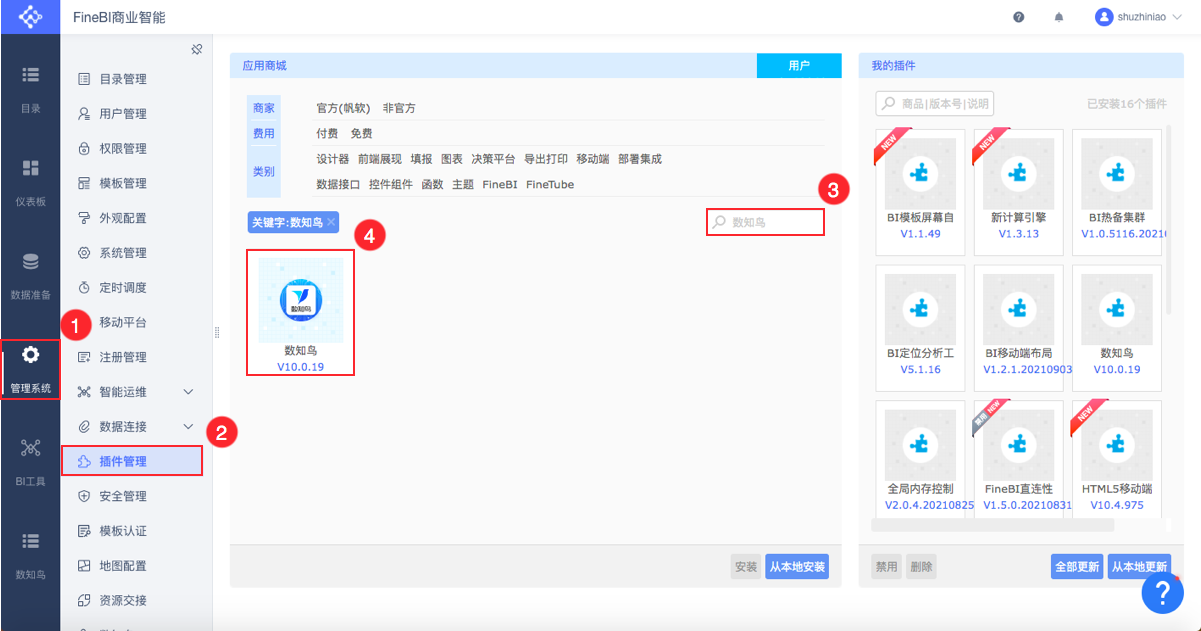This screenshot has width=1201, height=631.
Task: Switch to the 用户 tab
Action: click(799, 65)
